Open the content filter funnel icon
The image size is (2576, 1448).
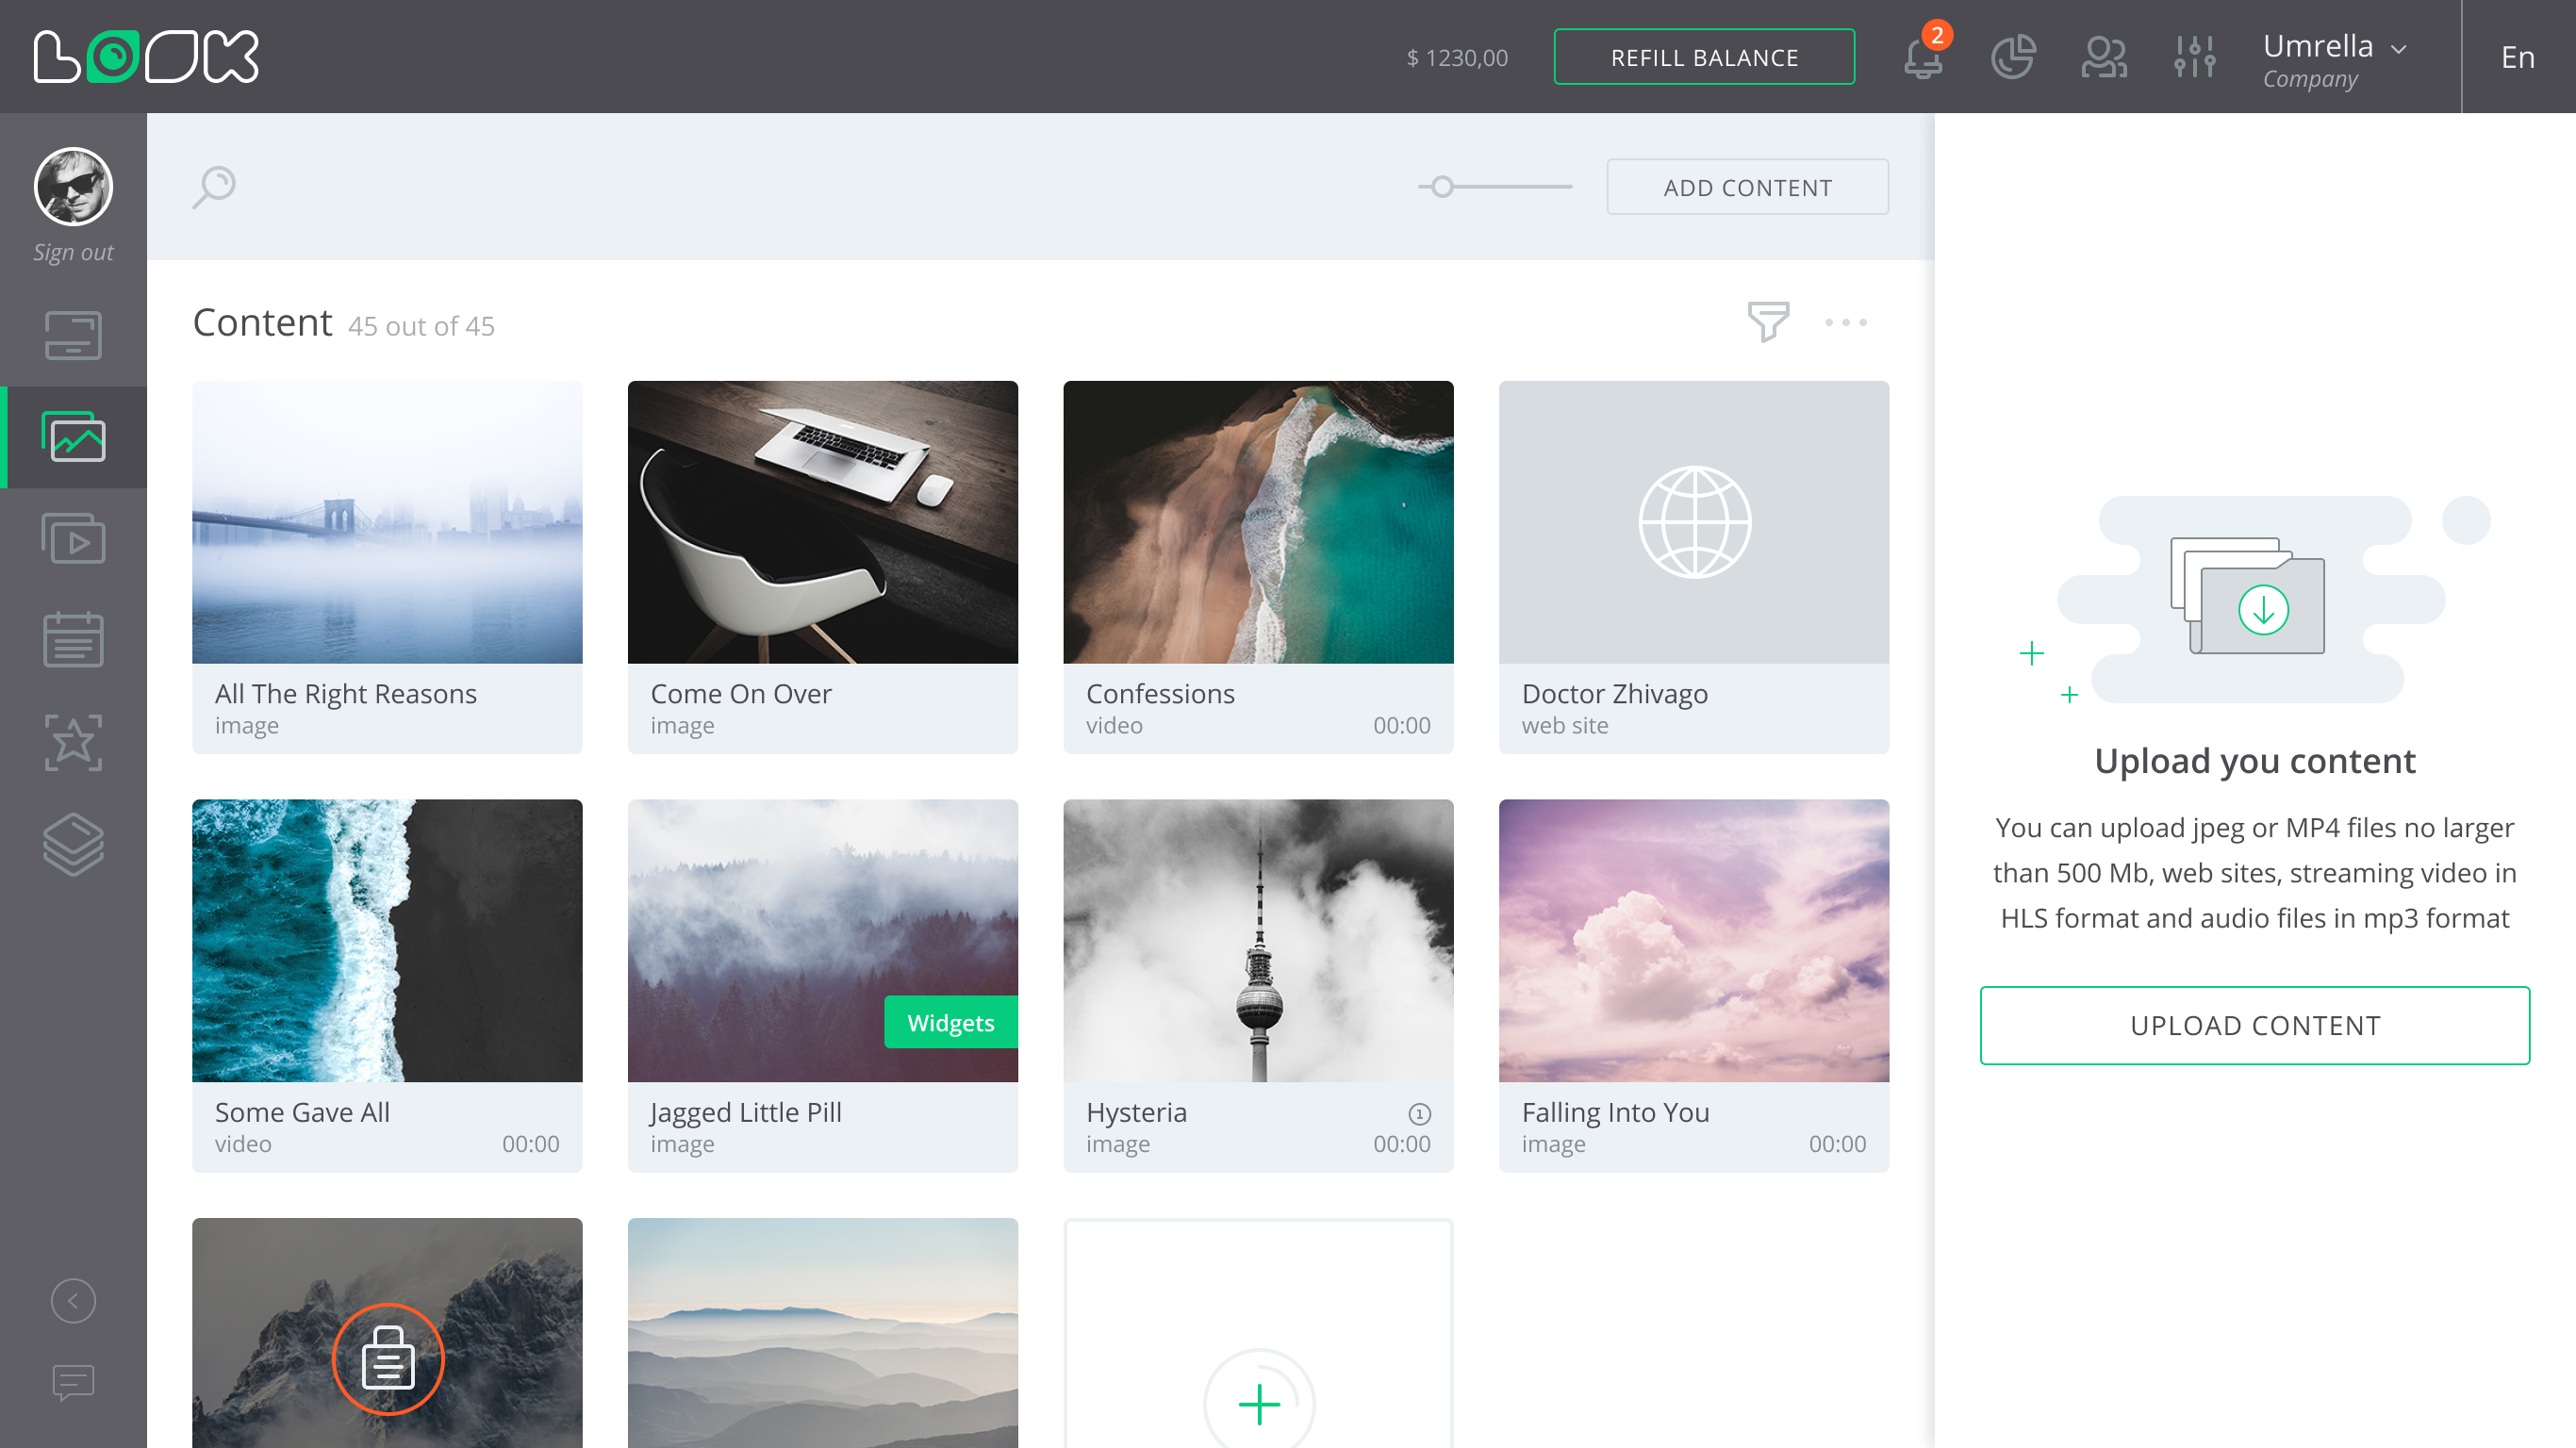point(1767,322)
